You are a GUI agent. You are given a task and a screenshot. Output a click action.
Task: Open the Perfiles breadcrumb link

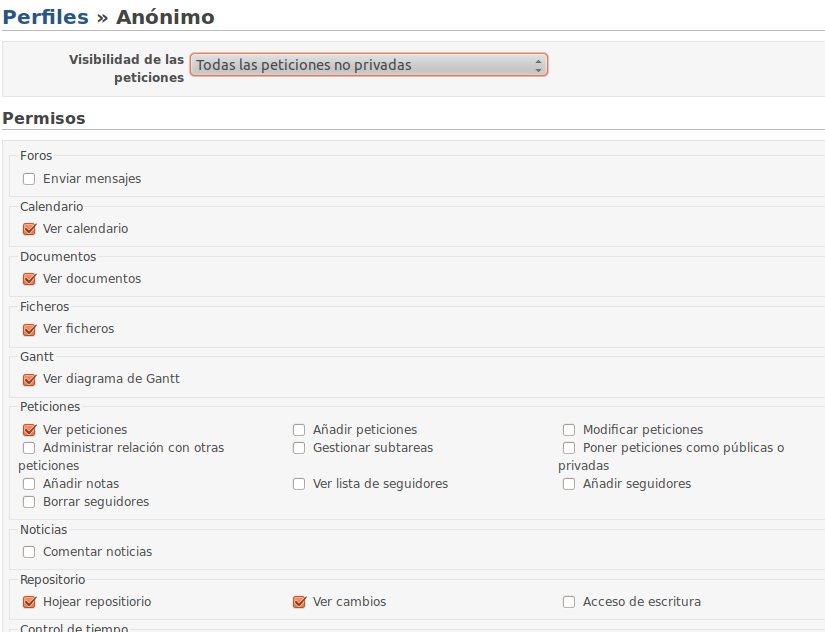(x=45, y=17)
